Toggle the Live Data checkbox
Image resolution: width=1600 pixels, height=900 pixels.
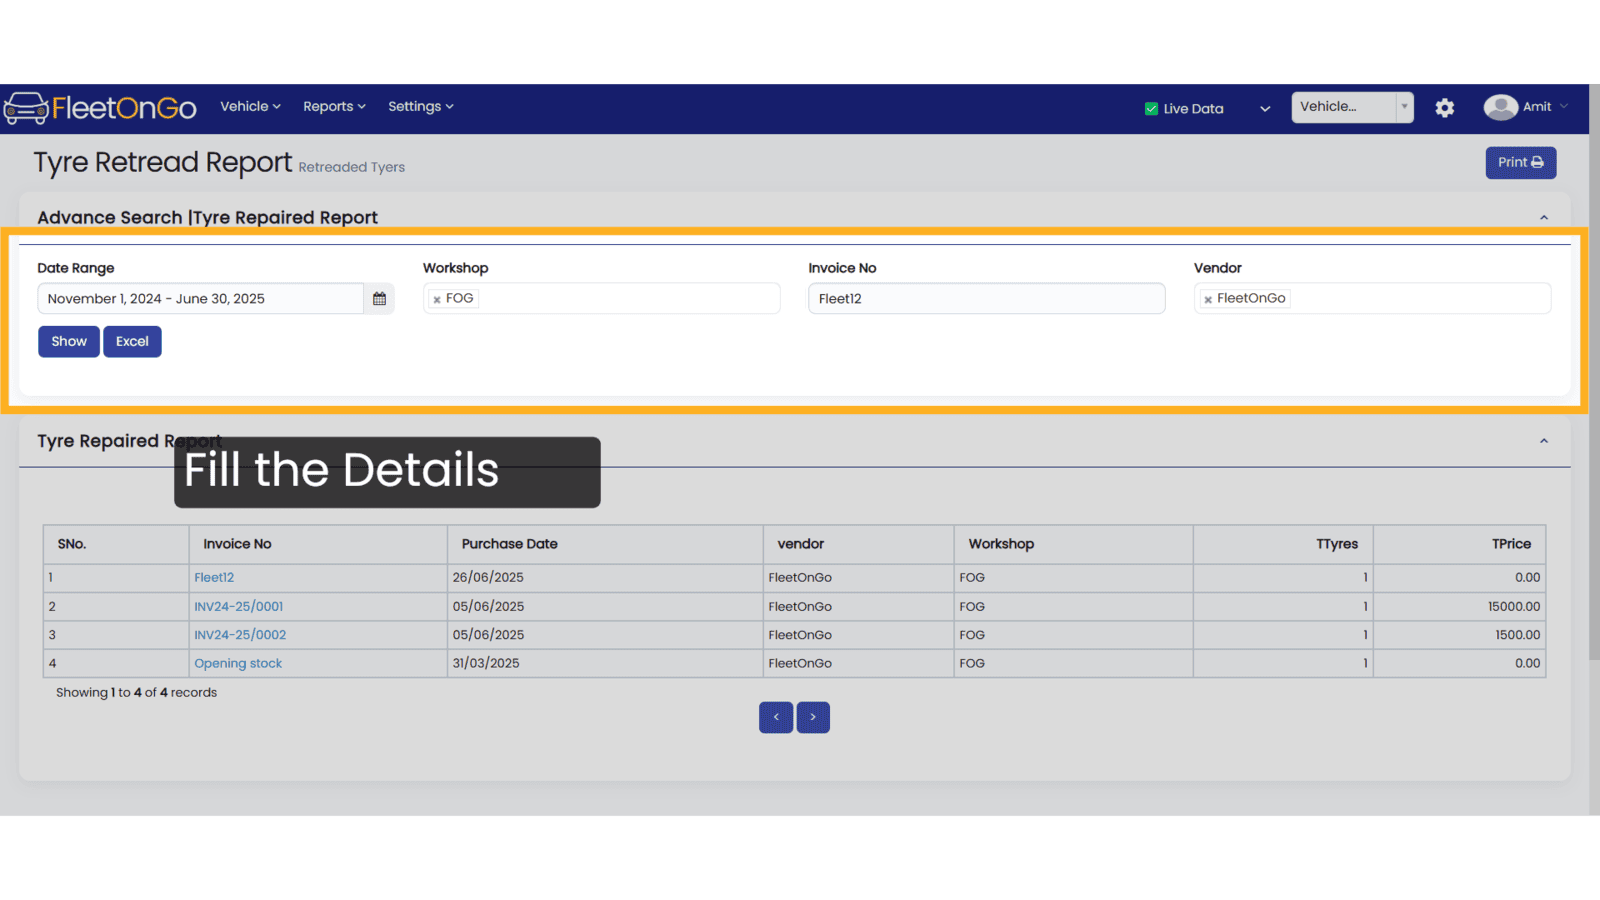[x=1151, y=109]
